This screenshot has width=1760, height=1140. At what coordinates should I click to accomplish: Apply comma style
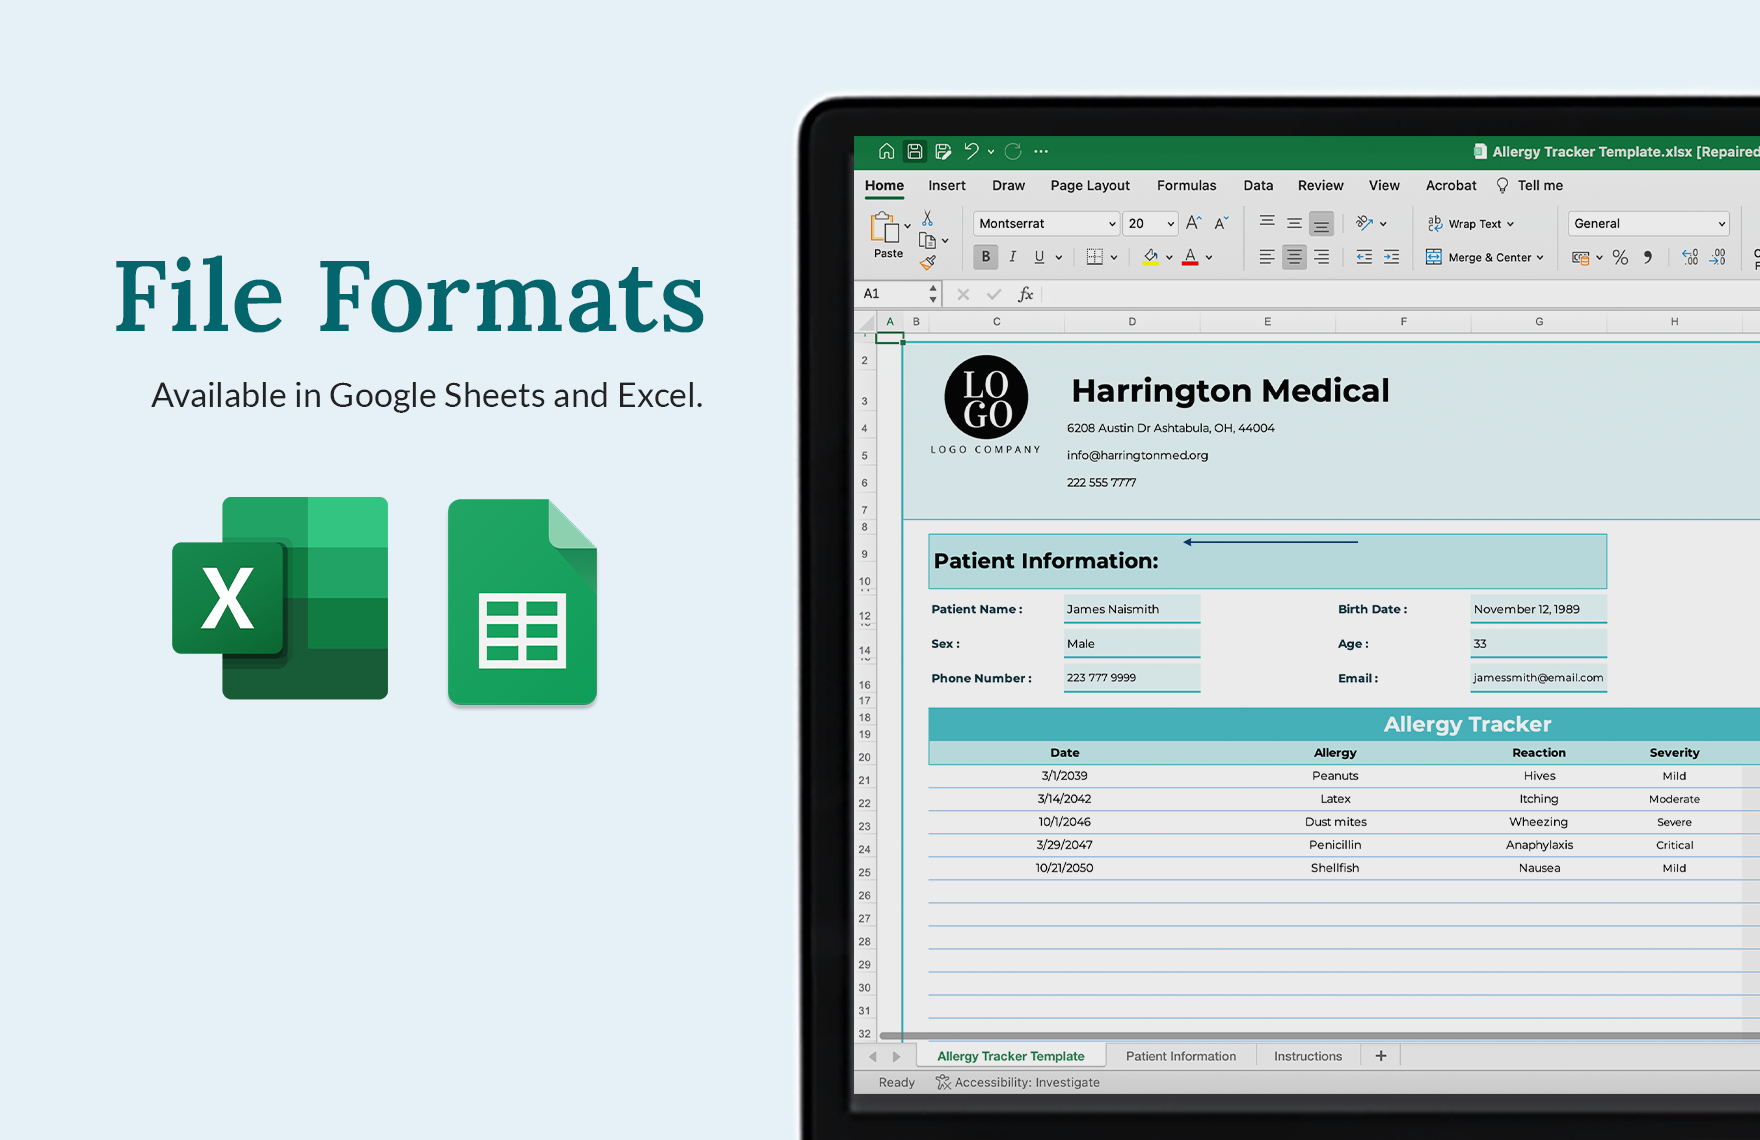1648,257
